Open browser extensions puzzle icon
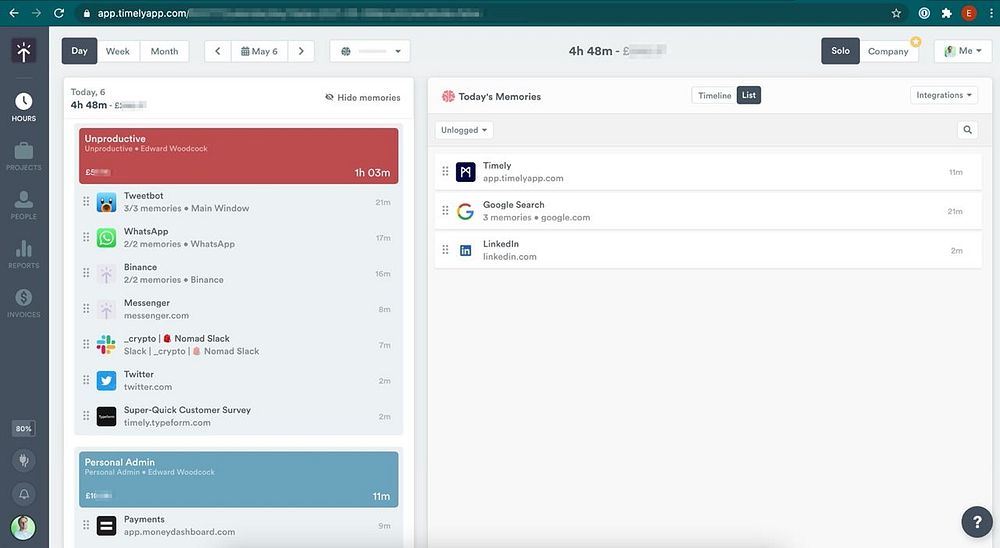1000x548 pixels. click(946, 13)
